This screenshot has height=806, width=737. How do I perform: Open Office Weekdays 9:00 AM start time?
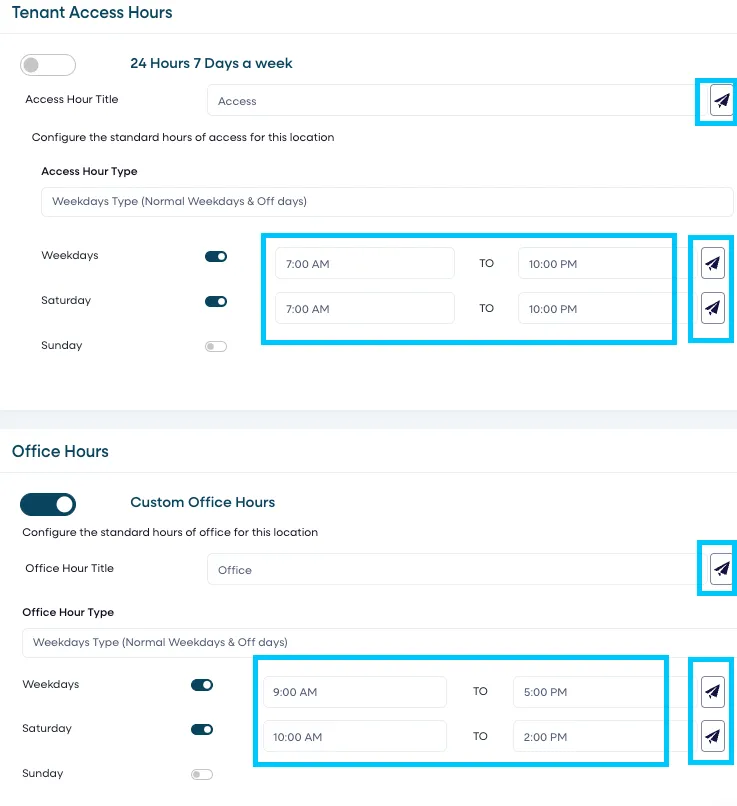click(x=355, y=691)
